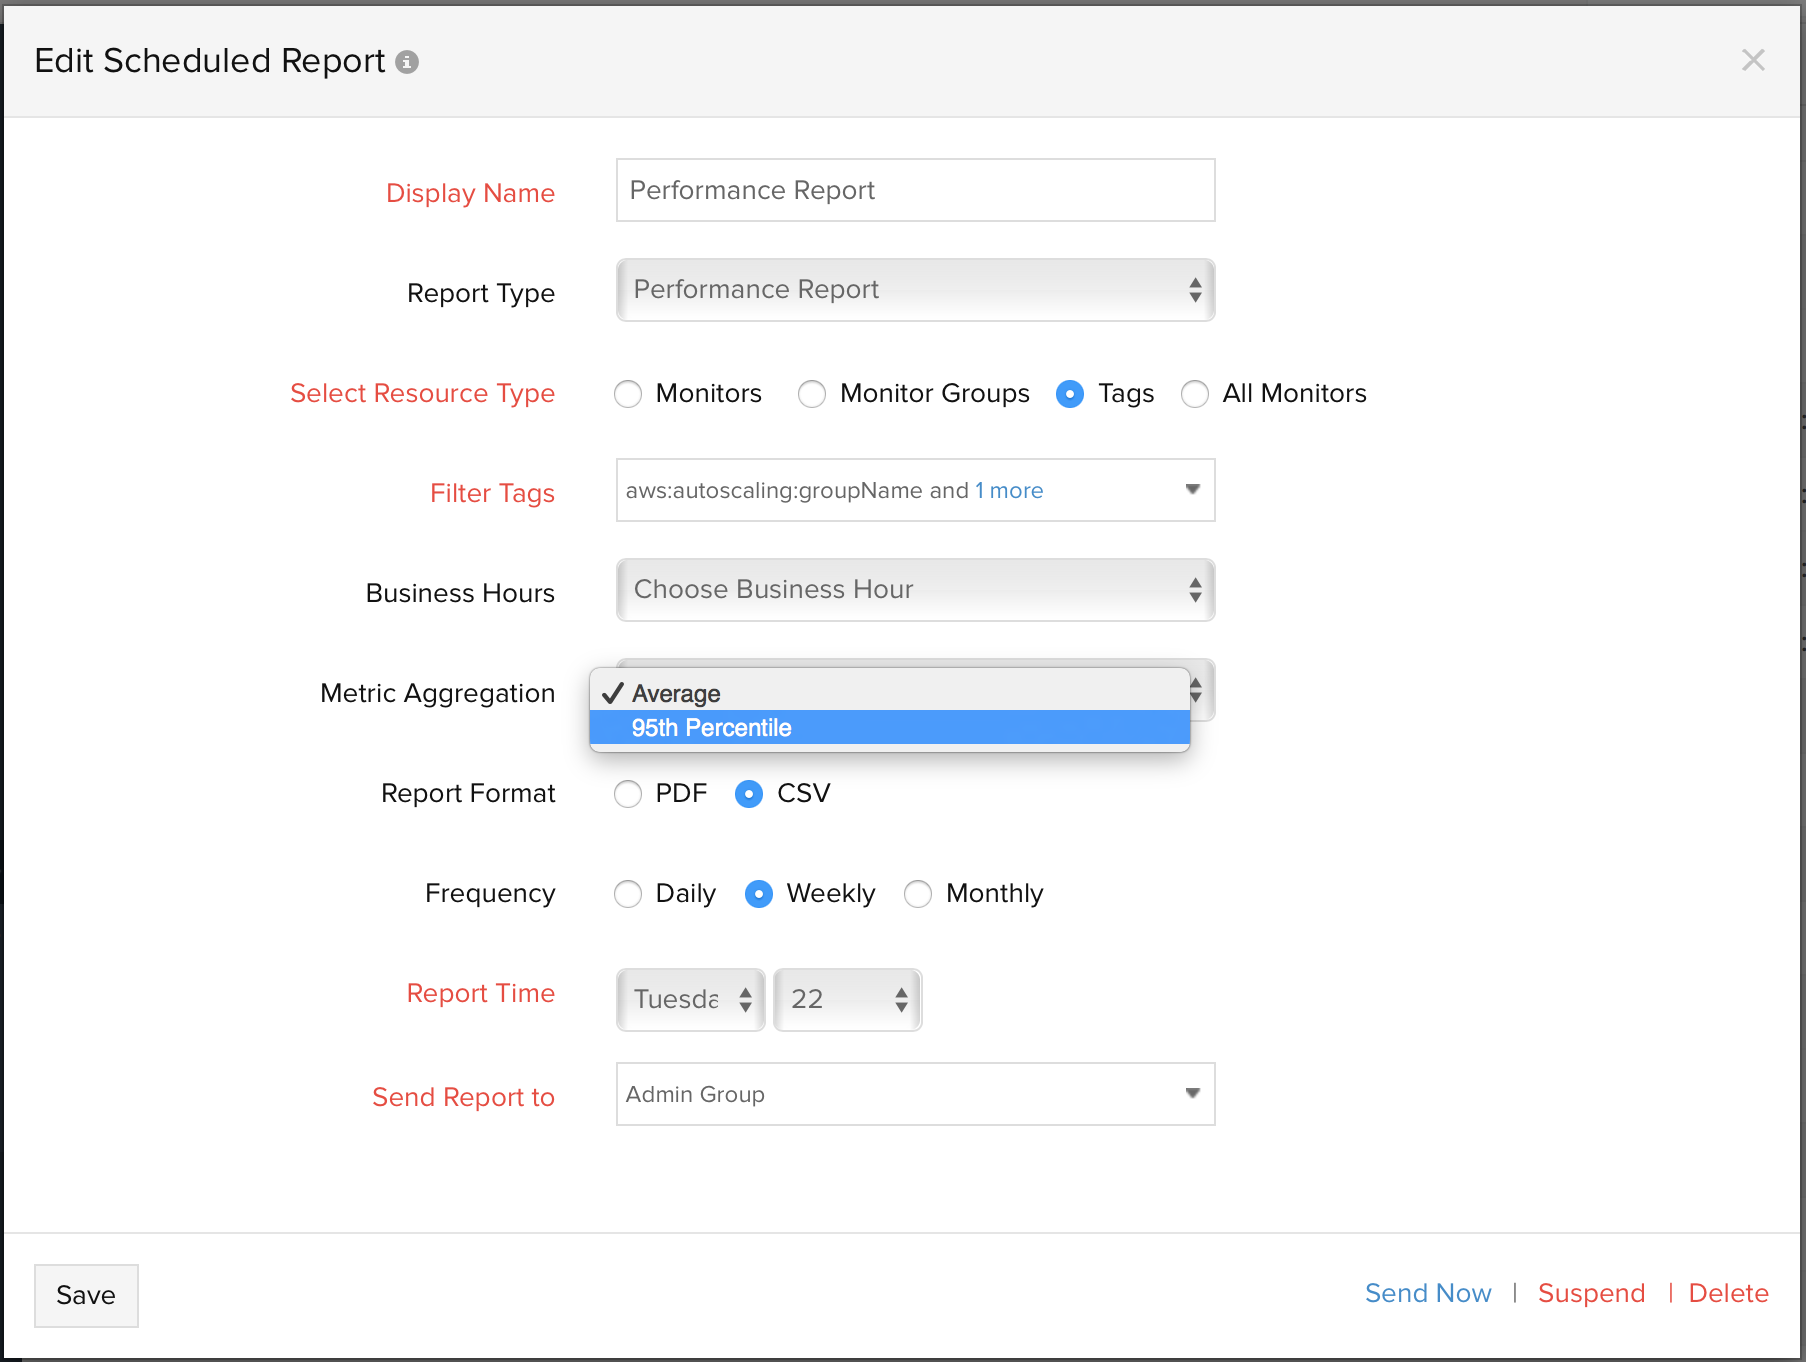
Task: Open the Report Type dropdown
Action: [x=915, y=290]
